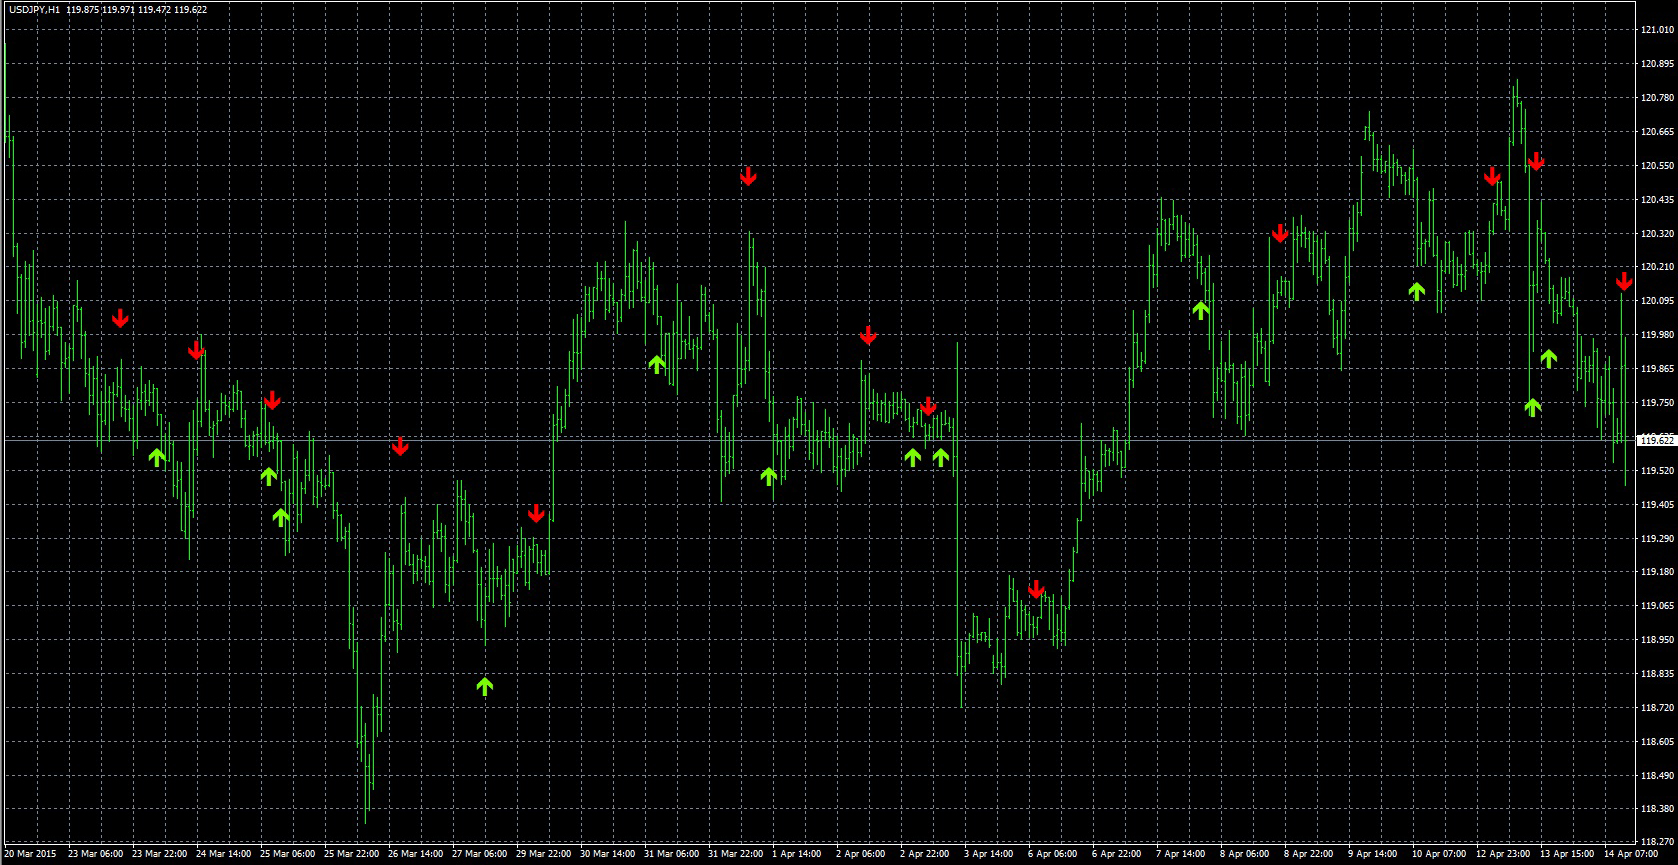Image resolution: width=1678 pixels, height=865 pixels.
Task: Click the 120.320 price scale label
Action: coord(1657,234)
